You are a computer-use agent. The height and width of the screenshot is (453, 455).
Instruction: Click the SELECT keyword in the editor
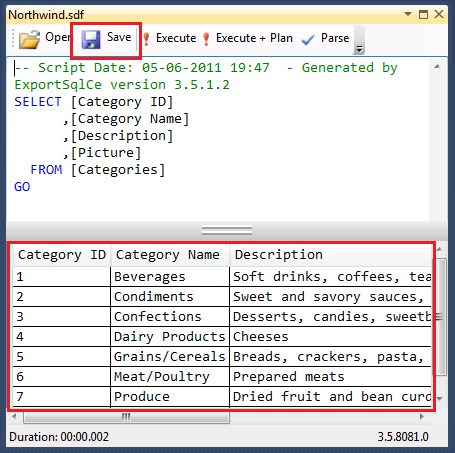[x=38, y=102]
